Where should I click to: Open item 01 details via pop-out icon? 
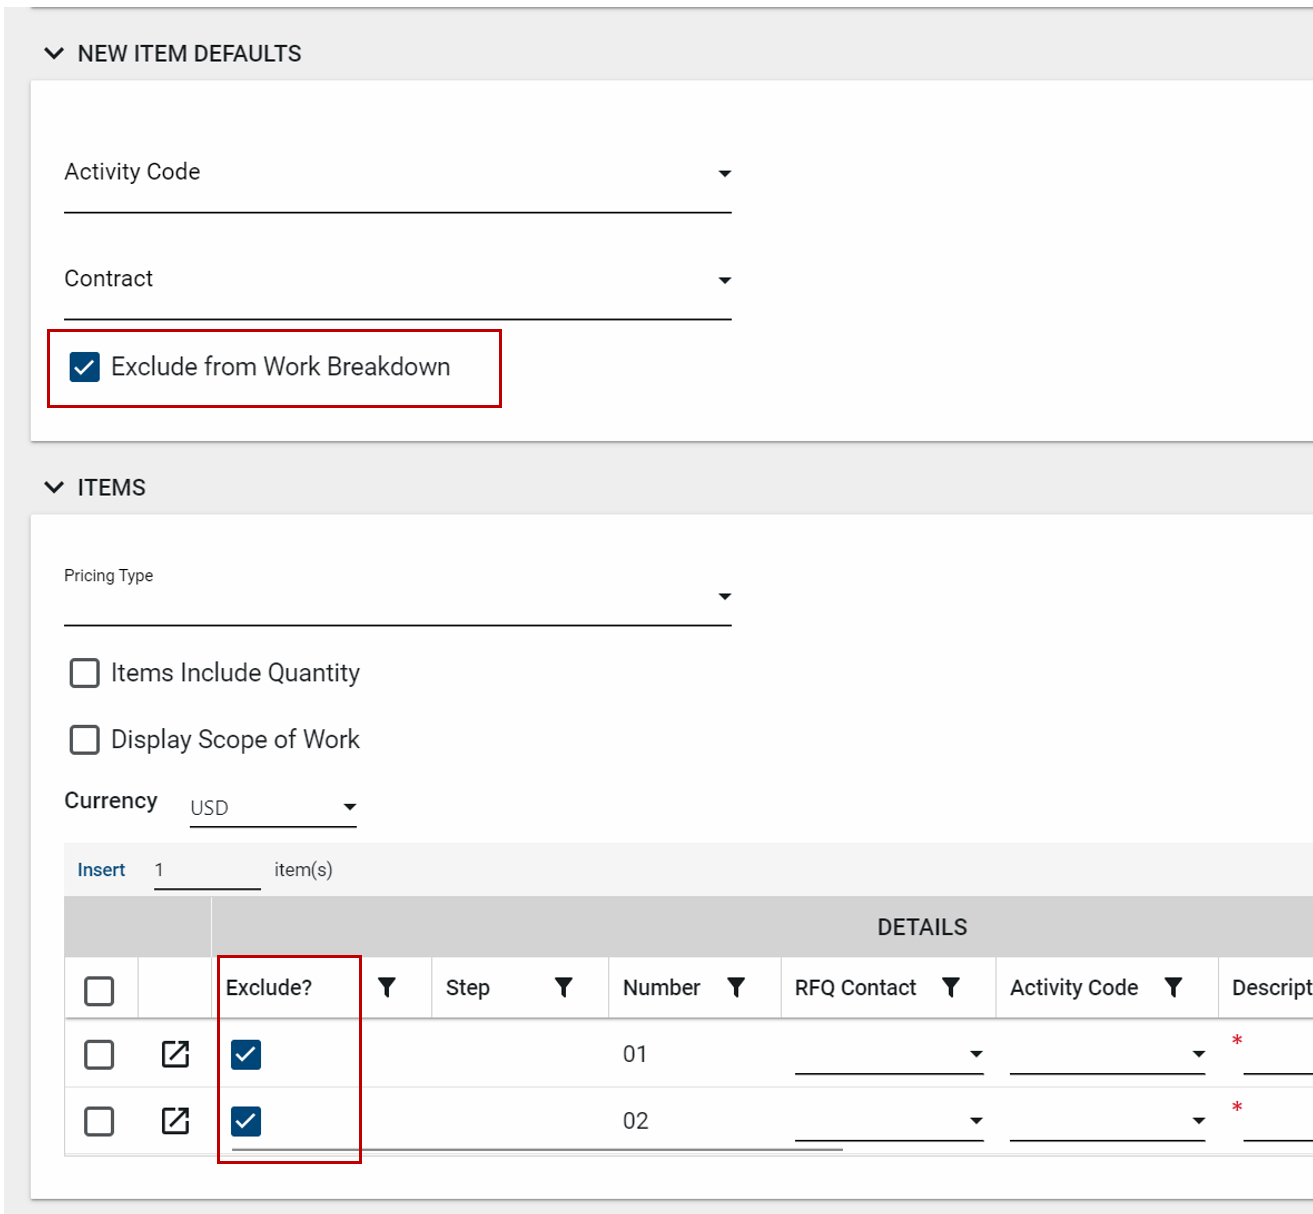[175, 1054]
